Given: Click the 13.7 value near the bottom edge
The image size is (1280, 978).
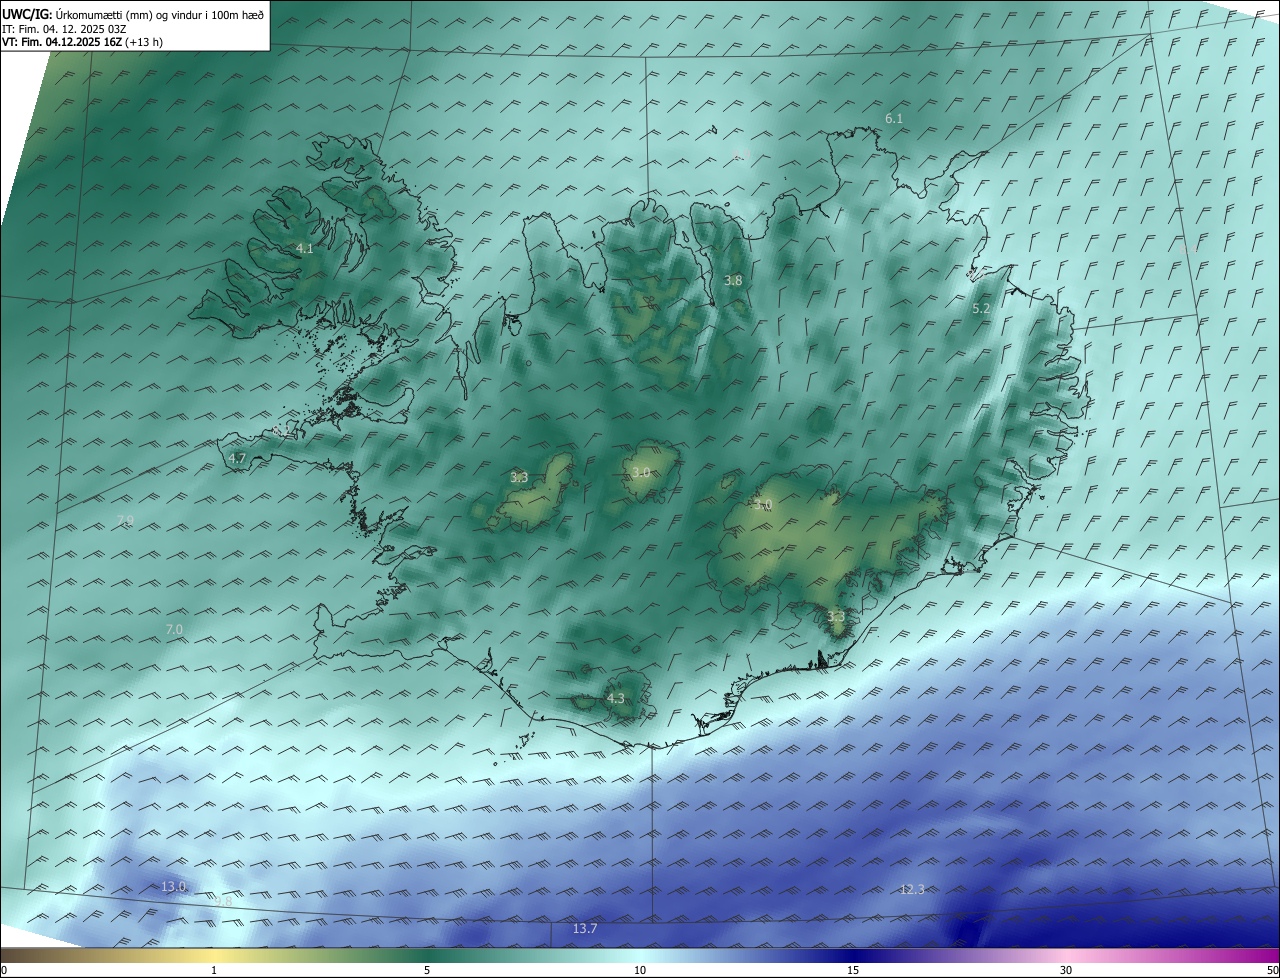Looking at the screenshot, I should [585, 929].
